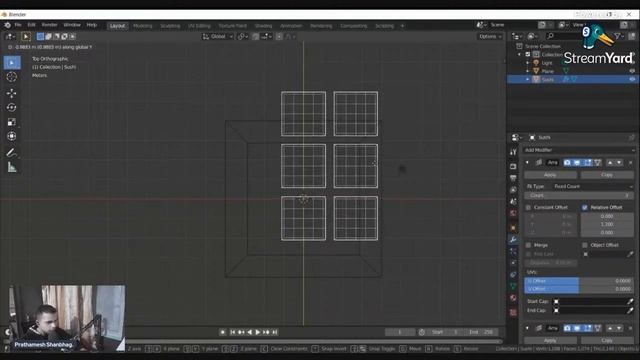Click the orange-outlined mode button in viewport header

[x=26, y=37]
